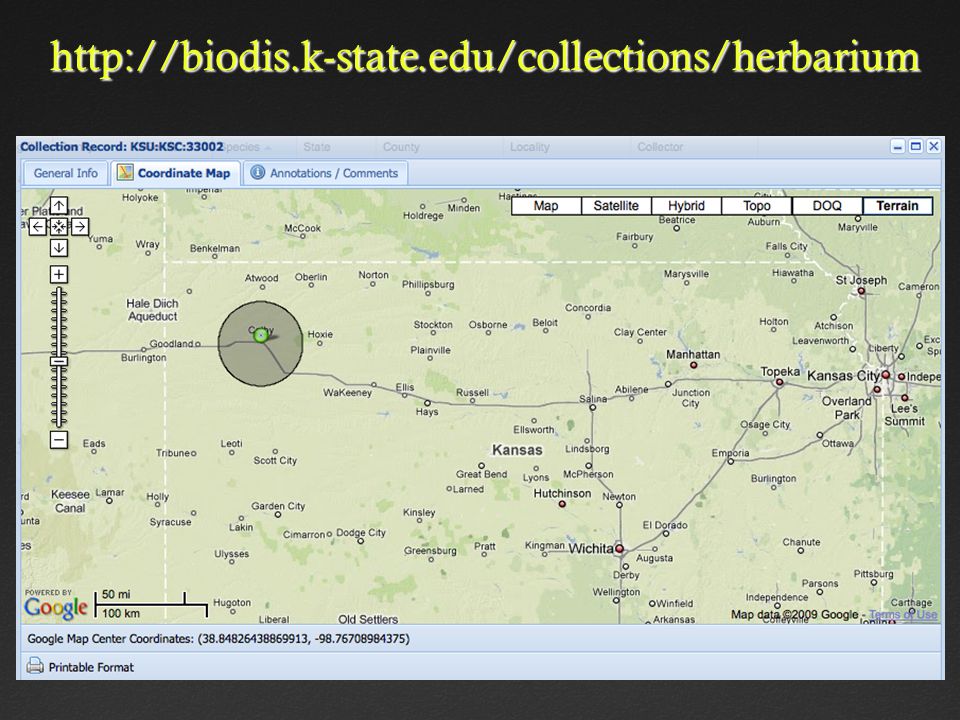Screen dimensions: 960x720
Task: Click the Dodge City label
Action: point(361,533)
